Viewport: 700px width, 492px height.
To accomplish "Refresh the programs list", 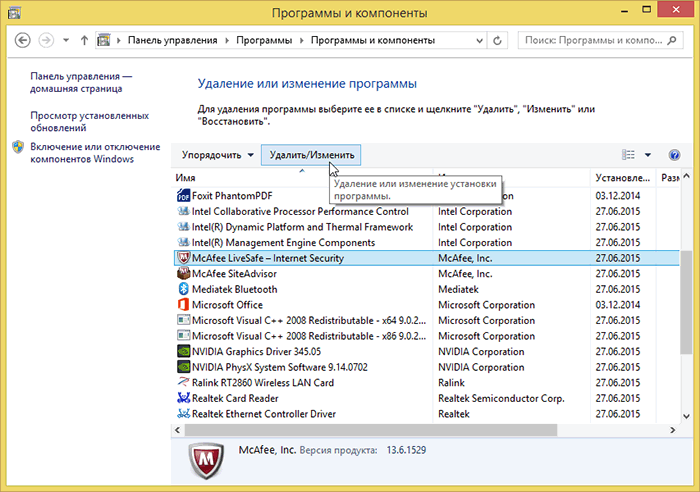I will pyautogui.click(x=497, y=41).
